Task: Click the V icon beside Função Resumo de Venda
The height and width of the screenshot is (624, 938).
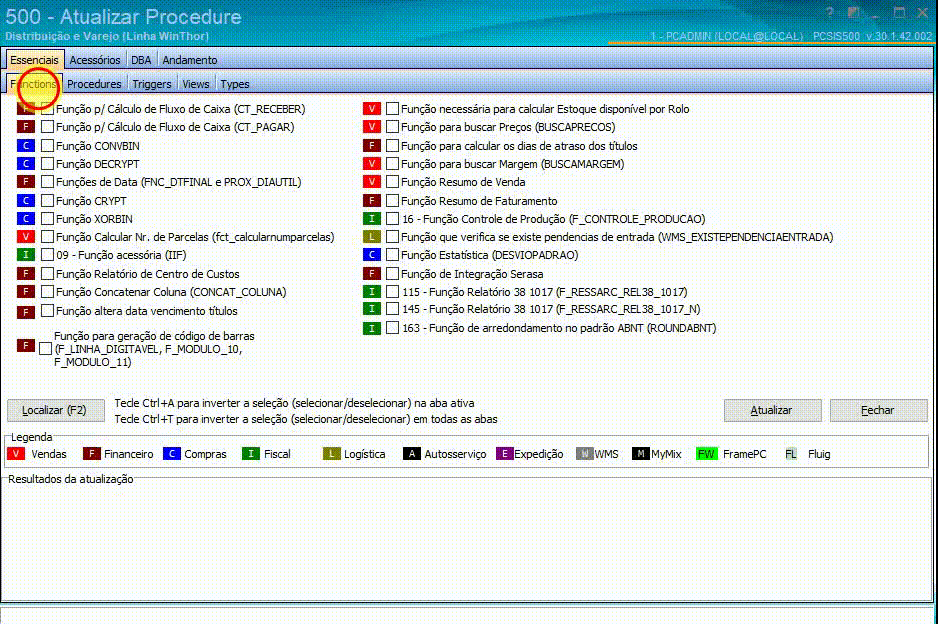Action: 371,181
